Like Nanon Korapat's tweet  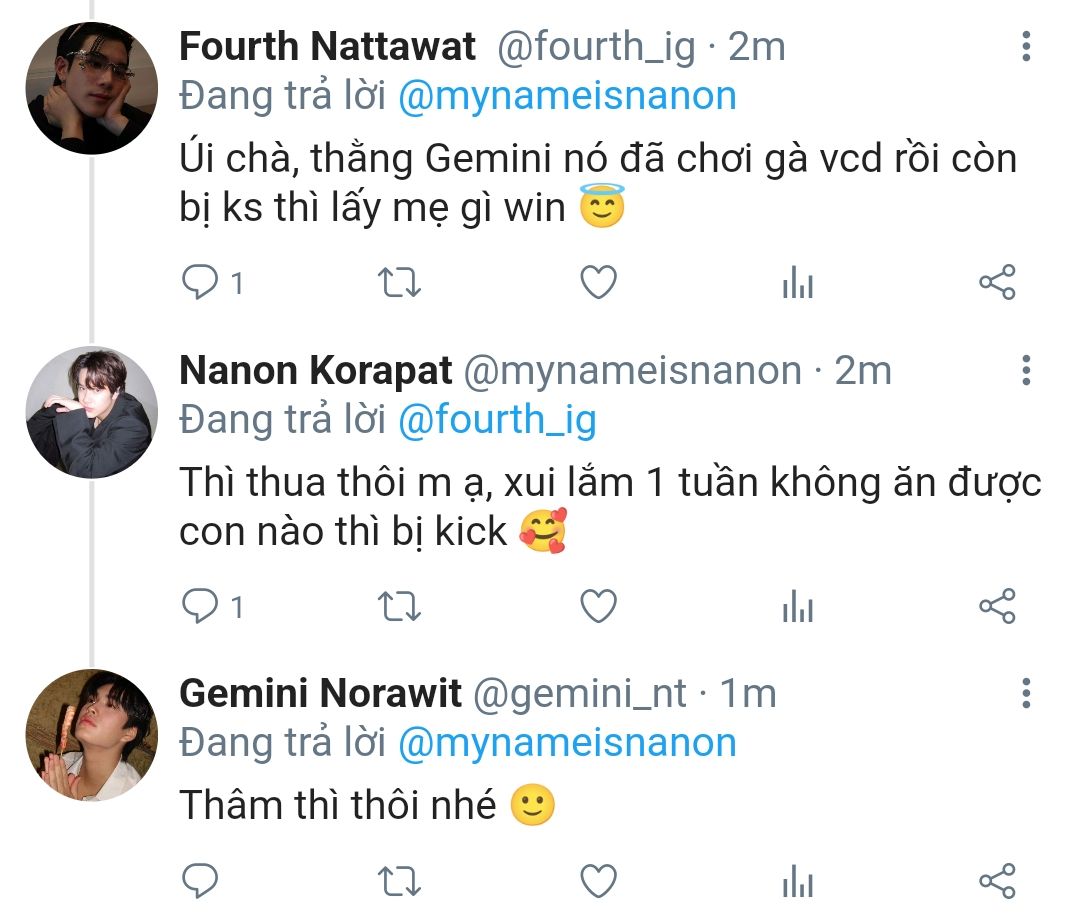pos(599,606)
